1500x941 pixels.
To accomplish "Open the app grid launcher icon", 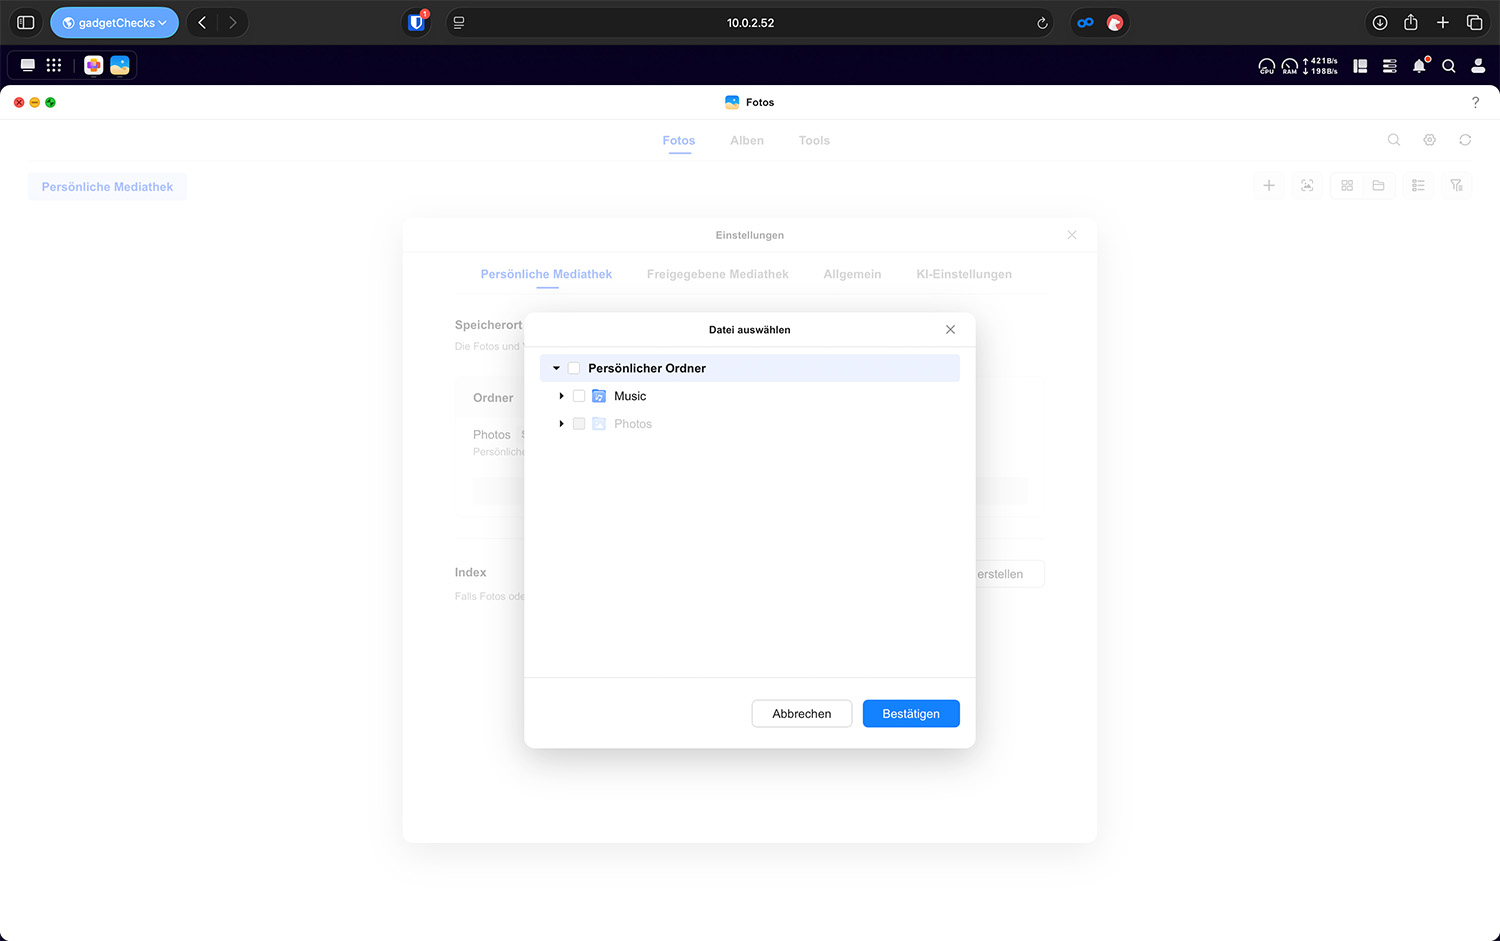I will point(54,65).
